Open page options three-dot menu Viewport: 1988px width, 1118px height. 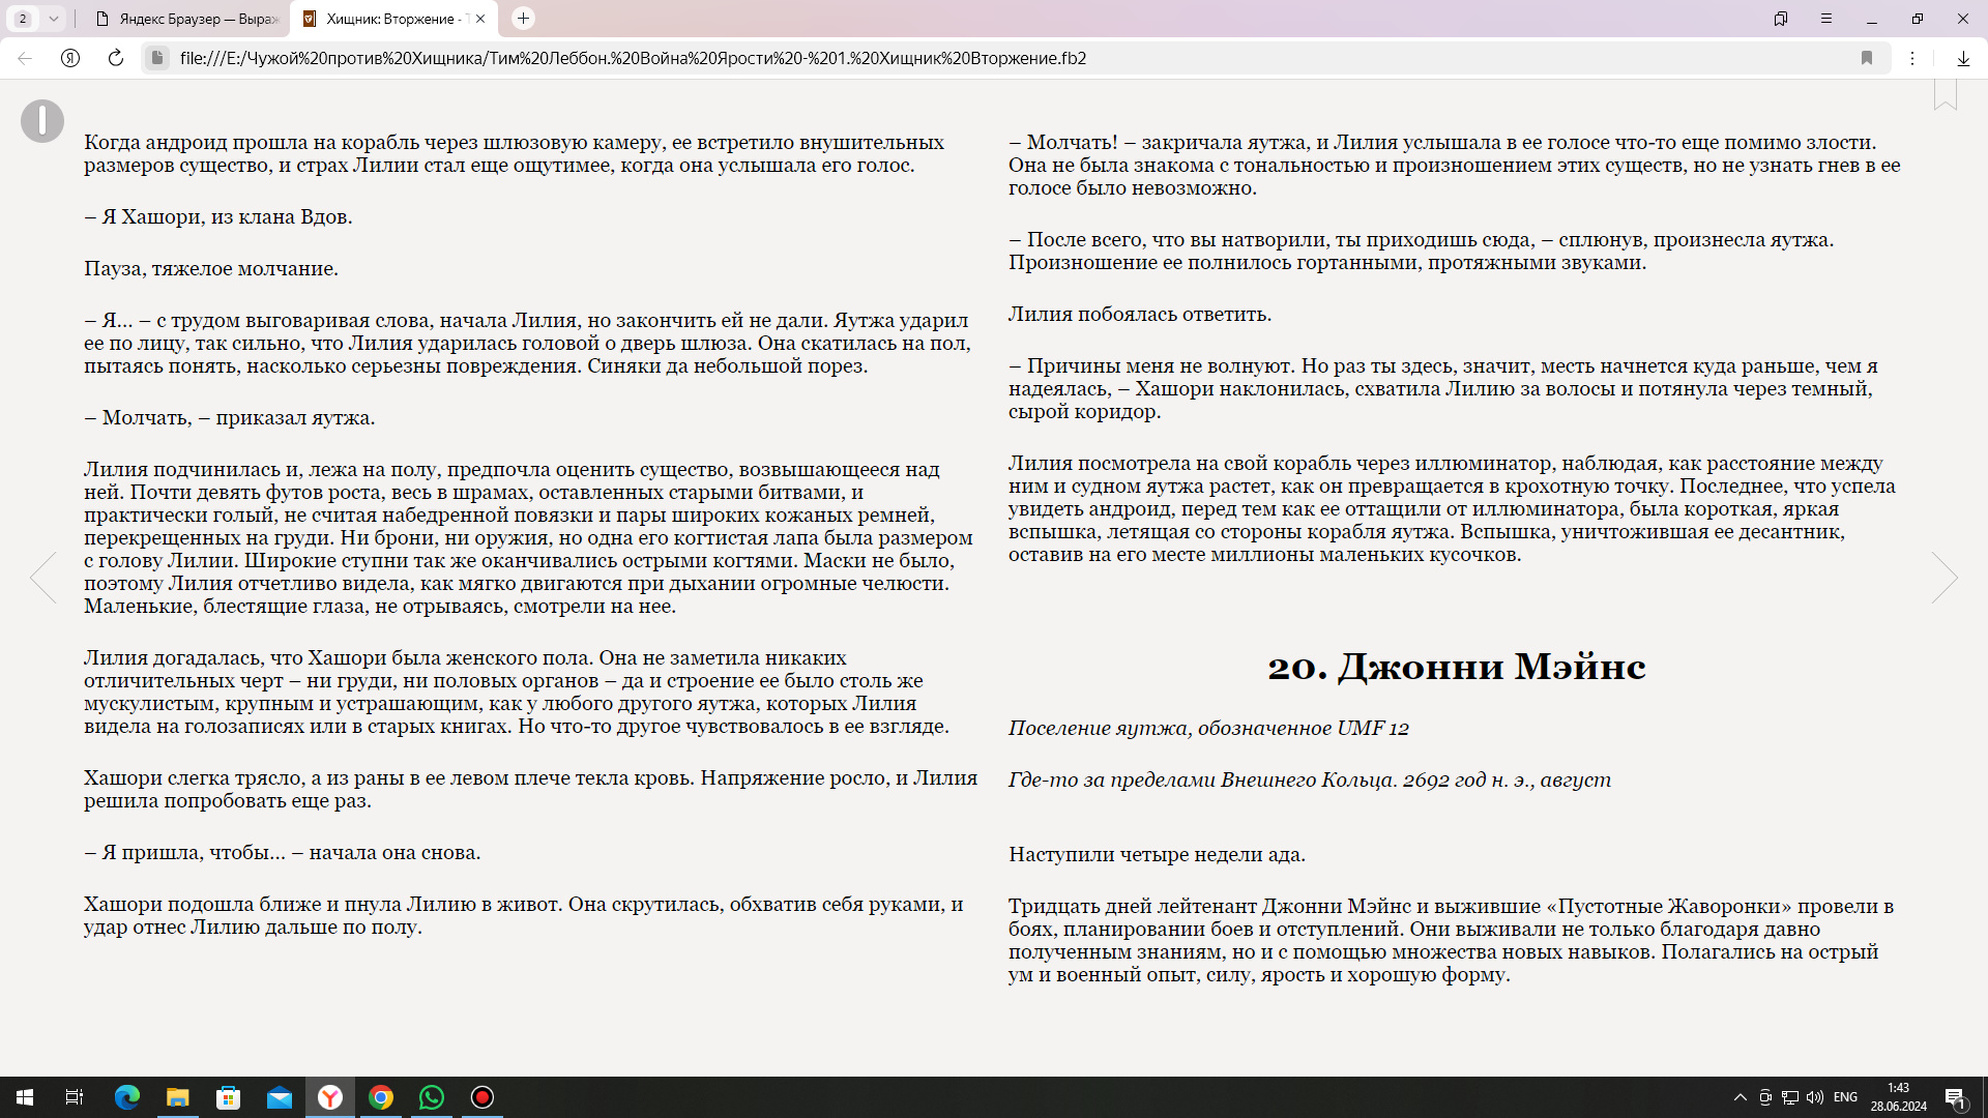tap(1912, 58)
